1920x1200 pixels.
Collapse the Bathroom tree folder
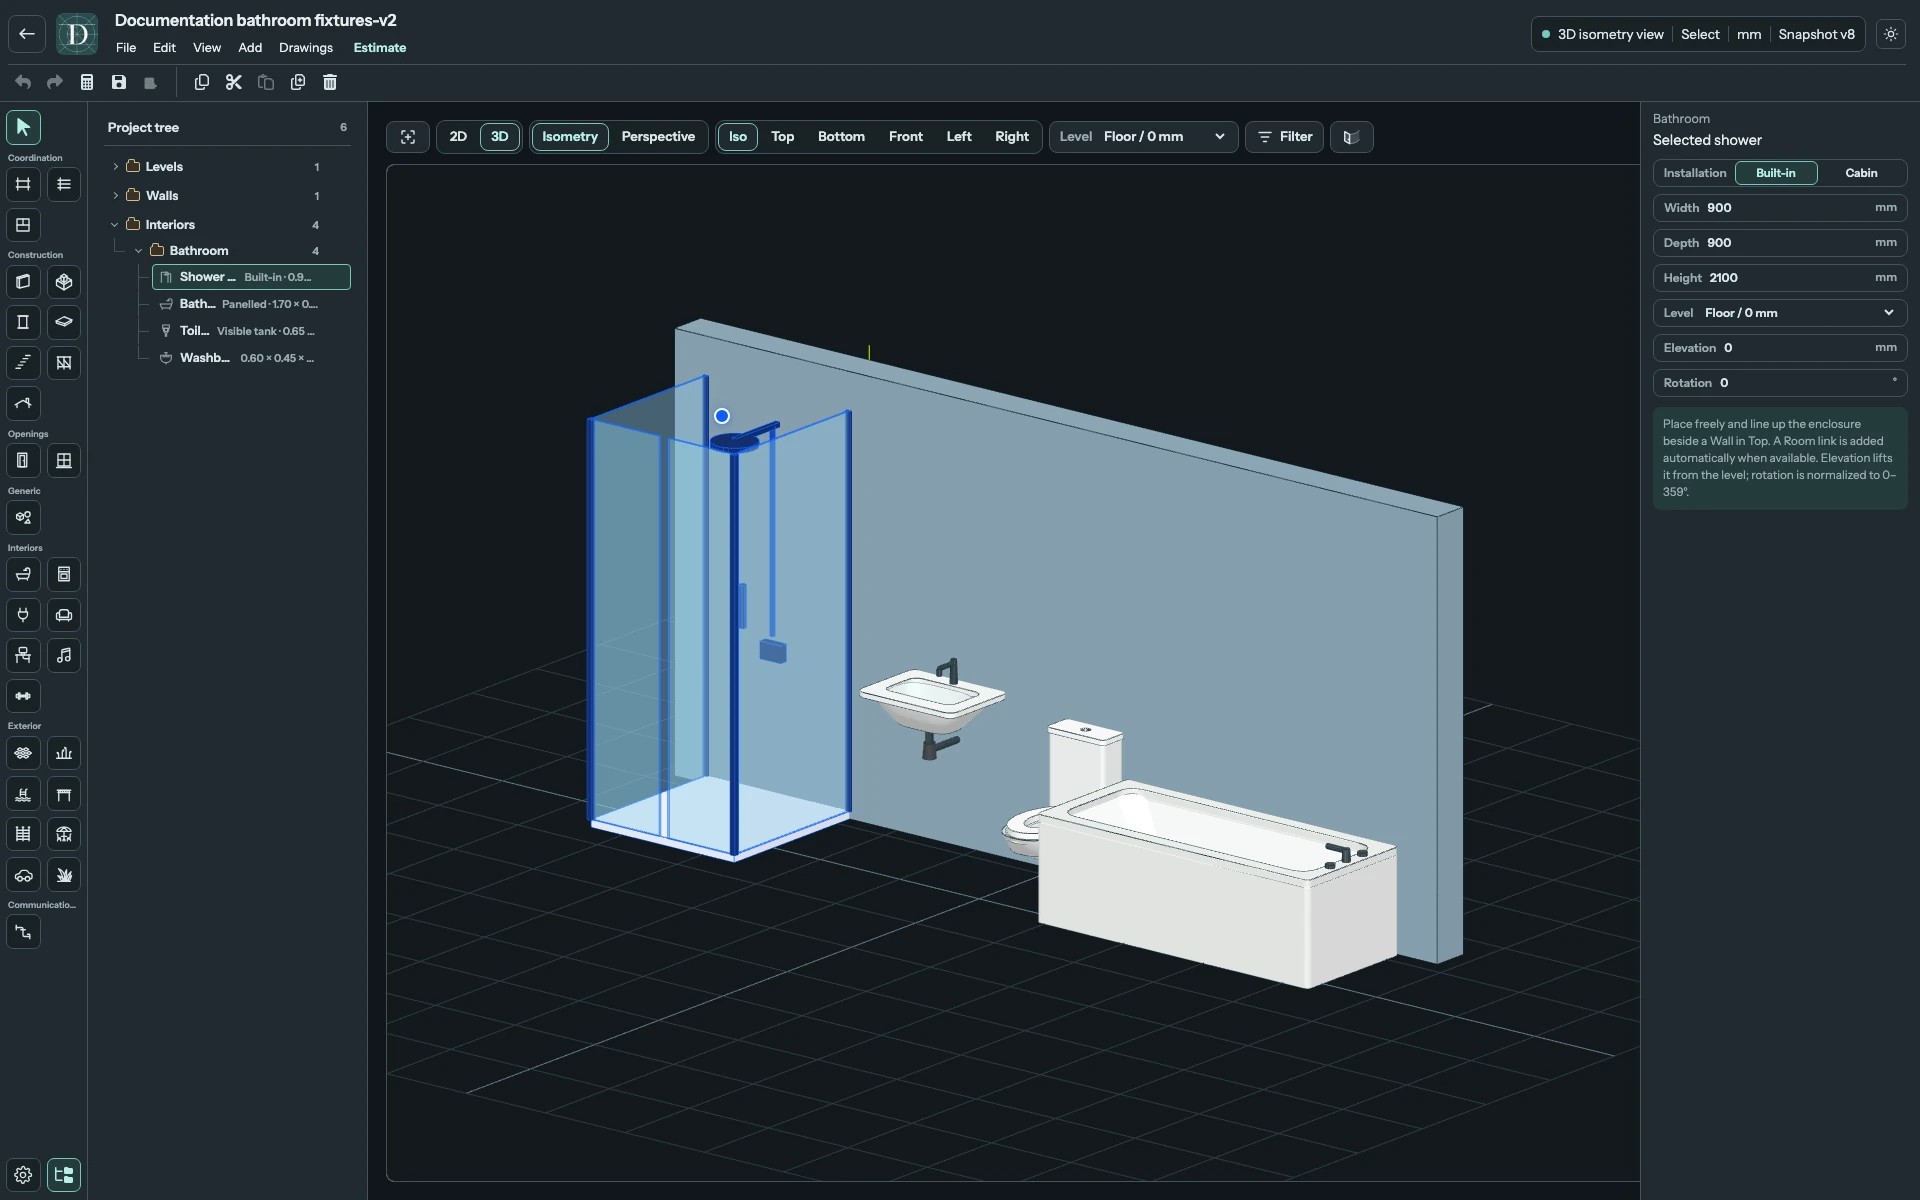click(138, 251)
